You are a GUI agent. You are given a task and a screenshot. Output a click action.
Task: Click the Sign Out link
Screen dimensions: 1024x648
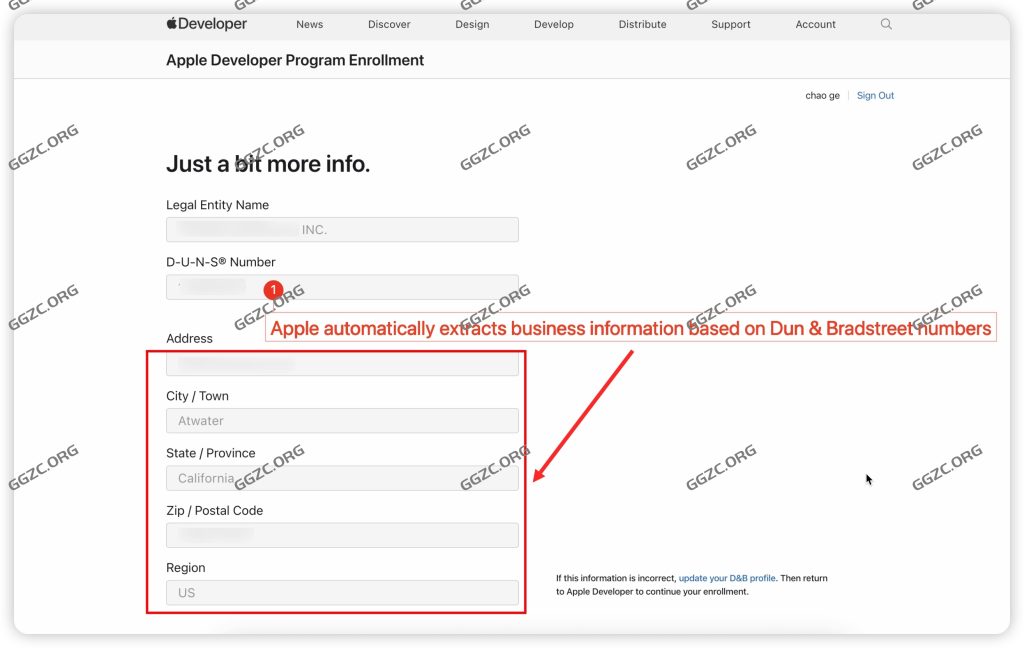click(x=875, y=95)
